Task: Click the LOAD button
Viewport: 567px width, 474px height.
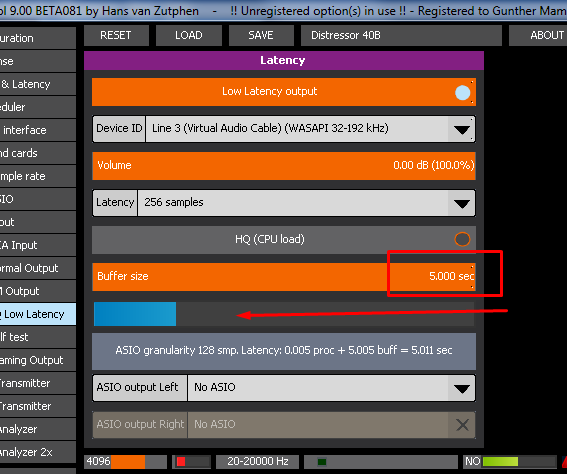Action: click(x=189, y=35)
